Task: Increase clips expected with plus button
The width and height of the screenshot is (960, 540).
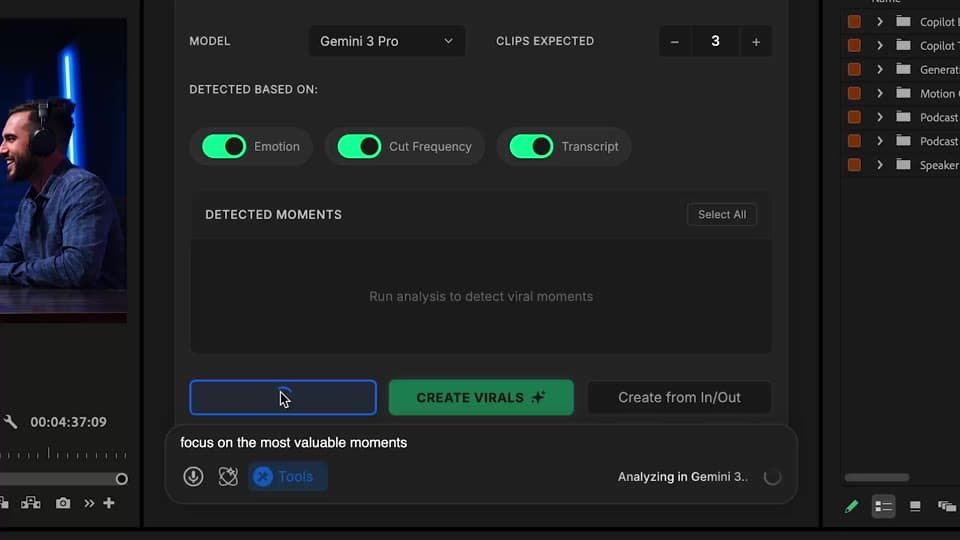Action: coord(756,42)
